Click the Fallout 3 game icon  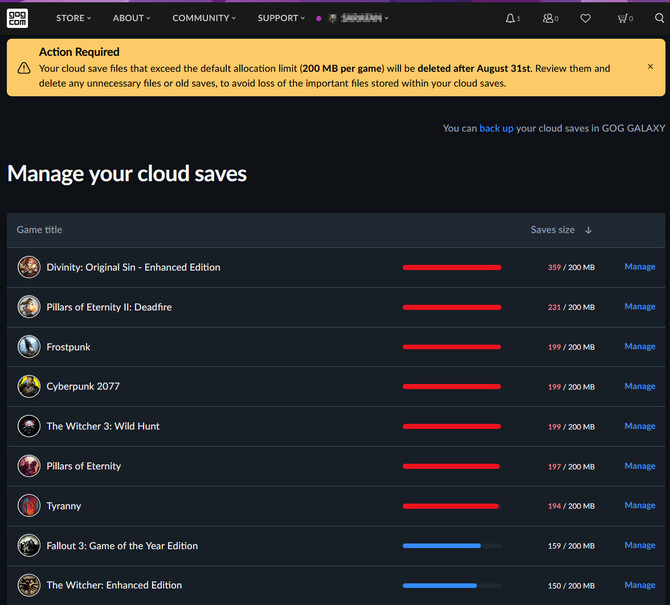coord(29,546)
